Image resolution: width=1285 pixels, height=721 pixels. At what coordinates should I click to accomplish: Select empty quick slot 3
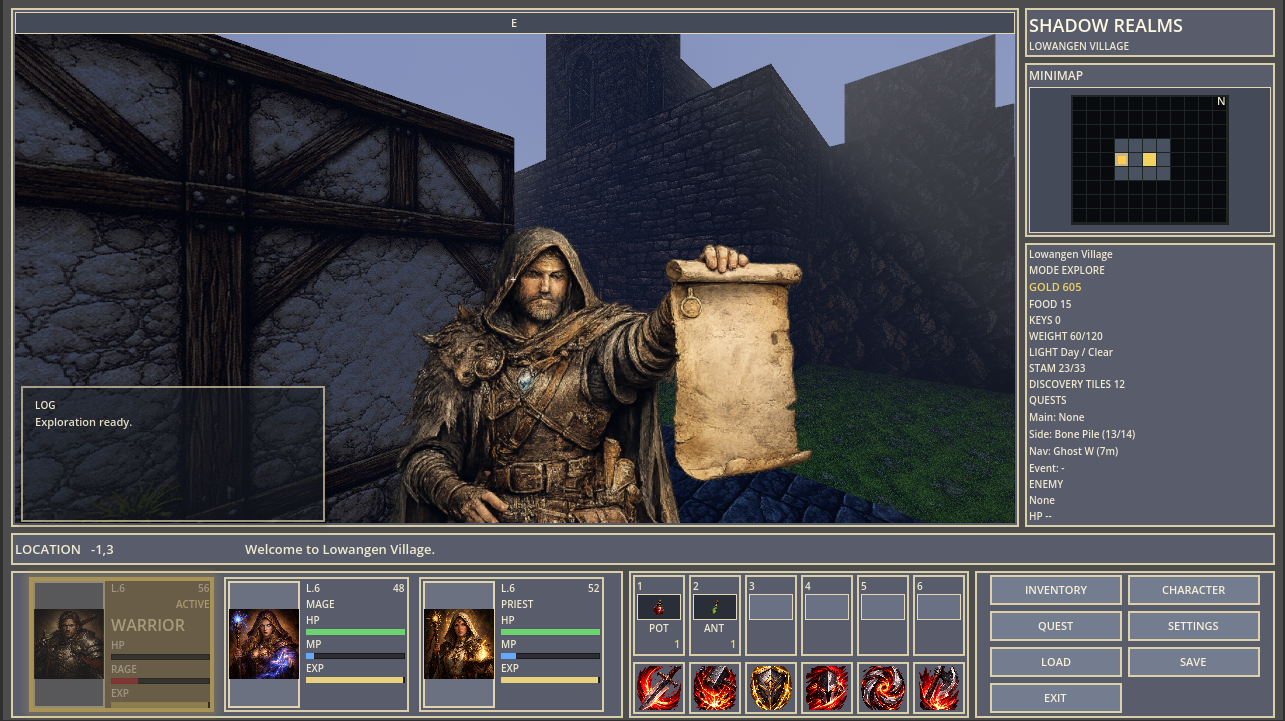(x=771, y=615)
